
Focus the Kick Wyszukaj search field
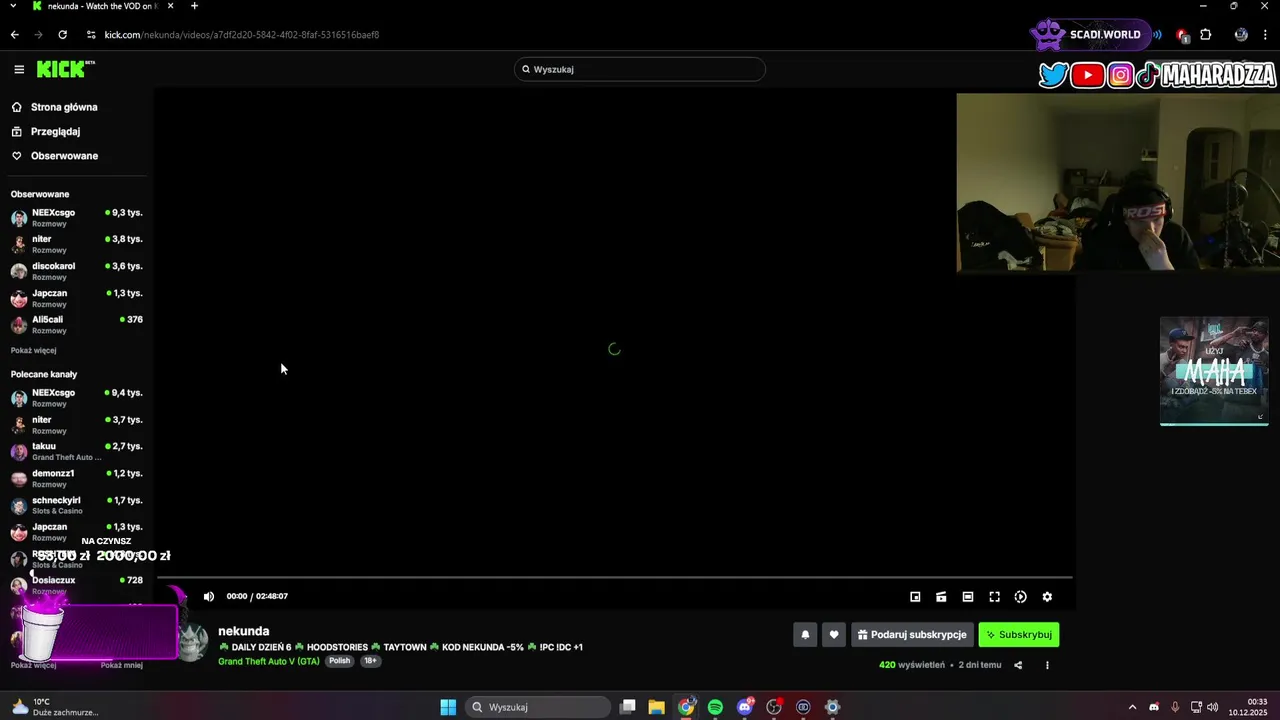coord(640,69)
